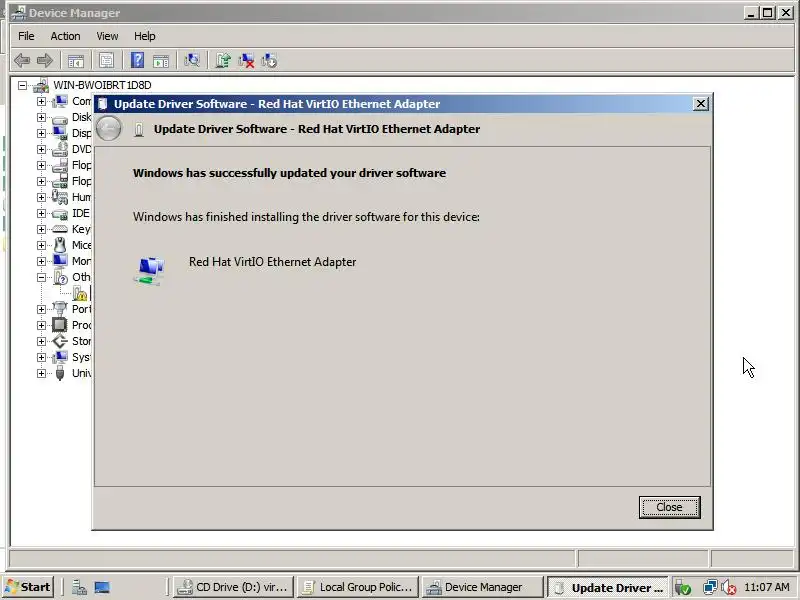Viewport: 800px width, 600px height.
Task: Expand the DVD/CD-ROM drives category node
Action: [41, 149]
